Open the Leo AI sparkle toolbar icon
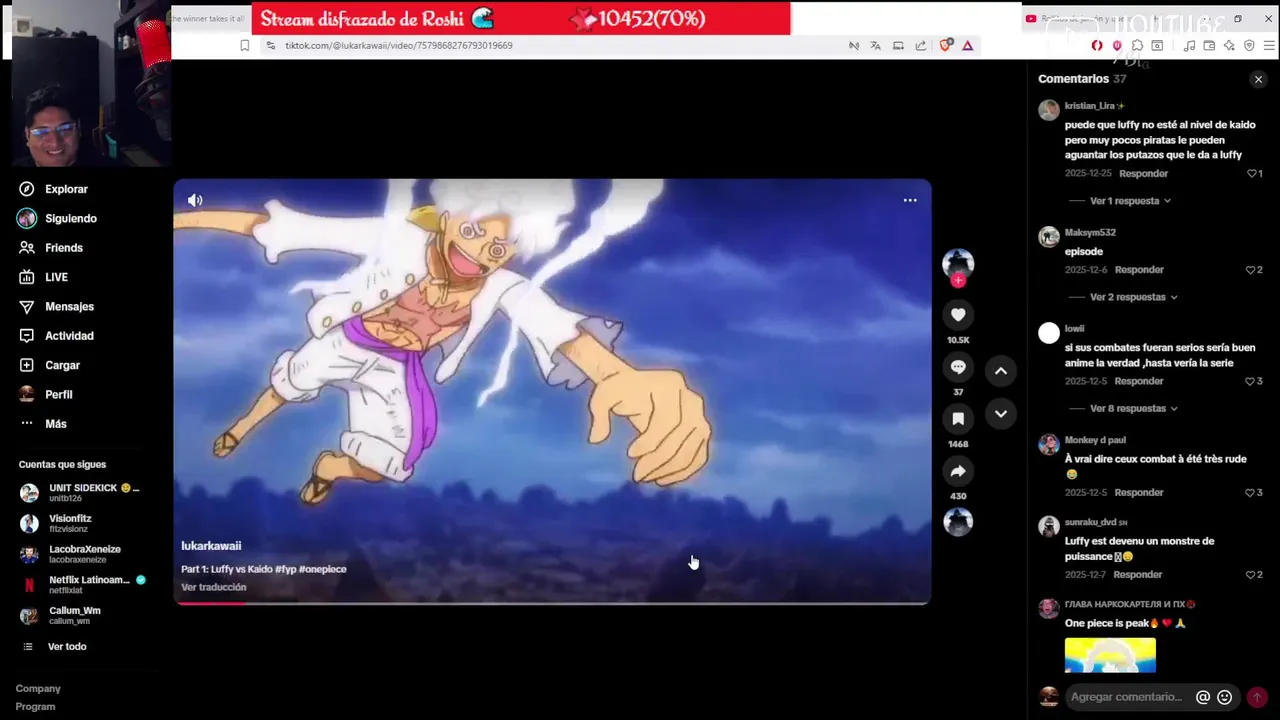Image resolution: width=1280 pixels, height=720 pixels. [1229, 45]
